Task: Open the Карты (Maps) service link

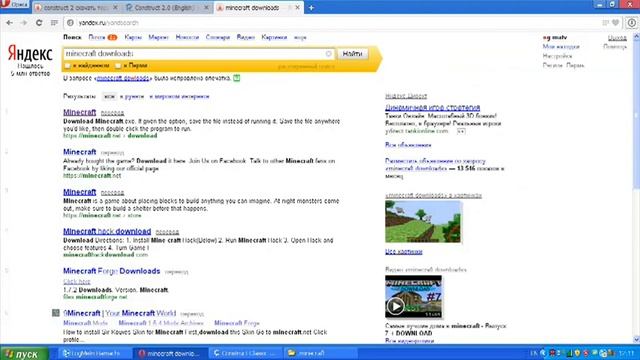Action: click(x=133, y=37)
